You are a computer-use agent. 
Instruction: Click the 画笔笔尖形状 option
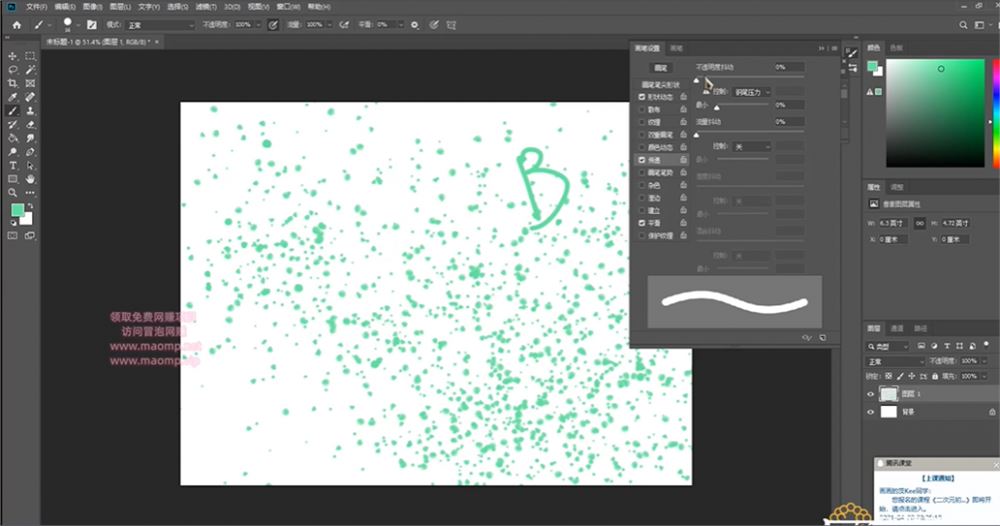click(x=660, y=84)
